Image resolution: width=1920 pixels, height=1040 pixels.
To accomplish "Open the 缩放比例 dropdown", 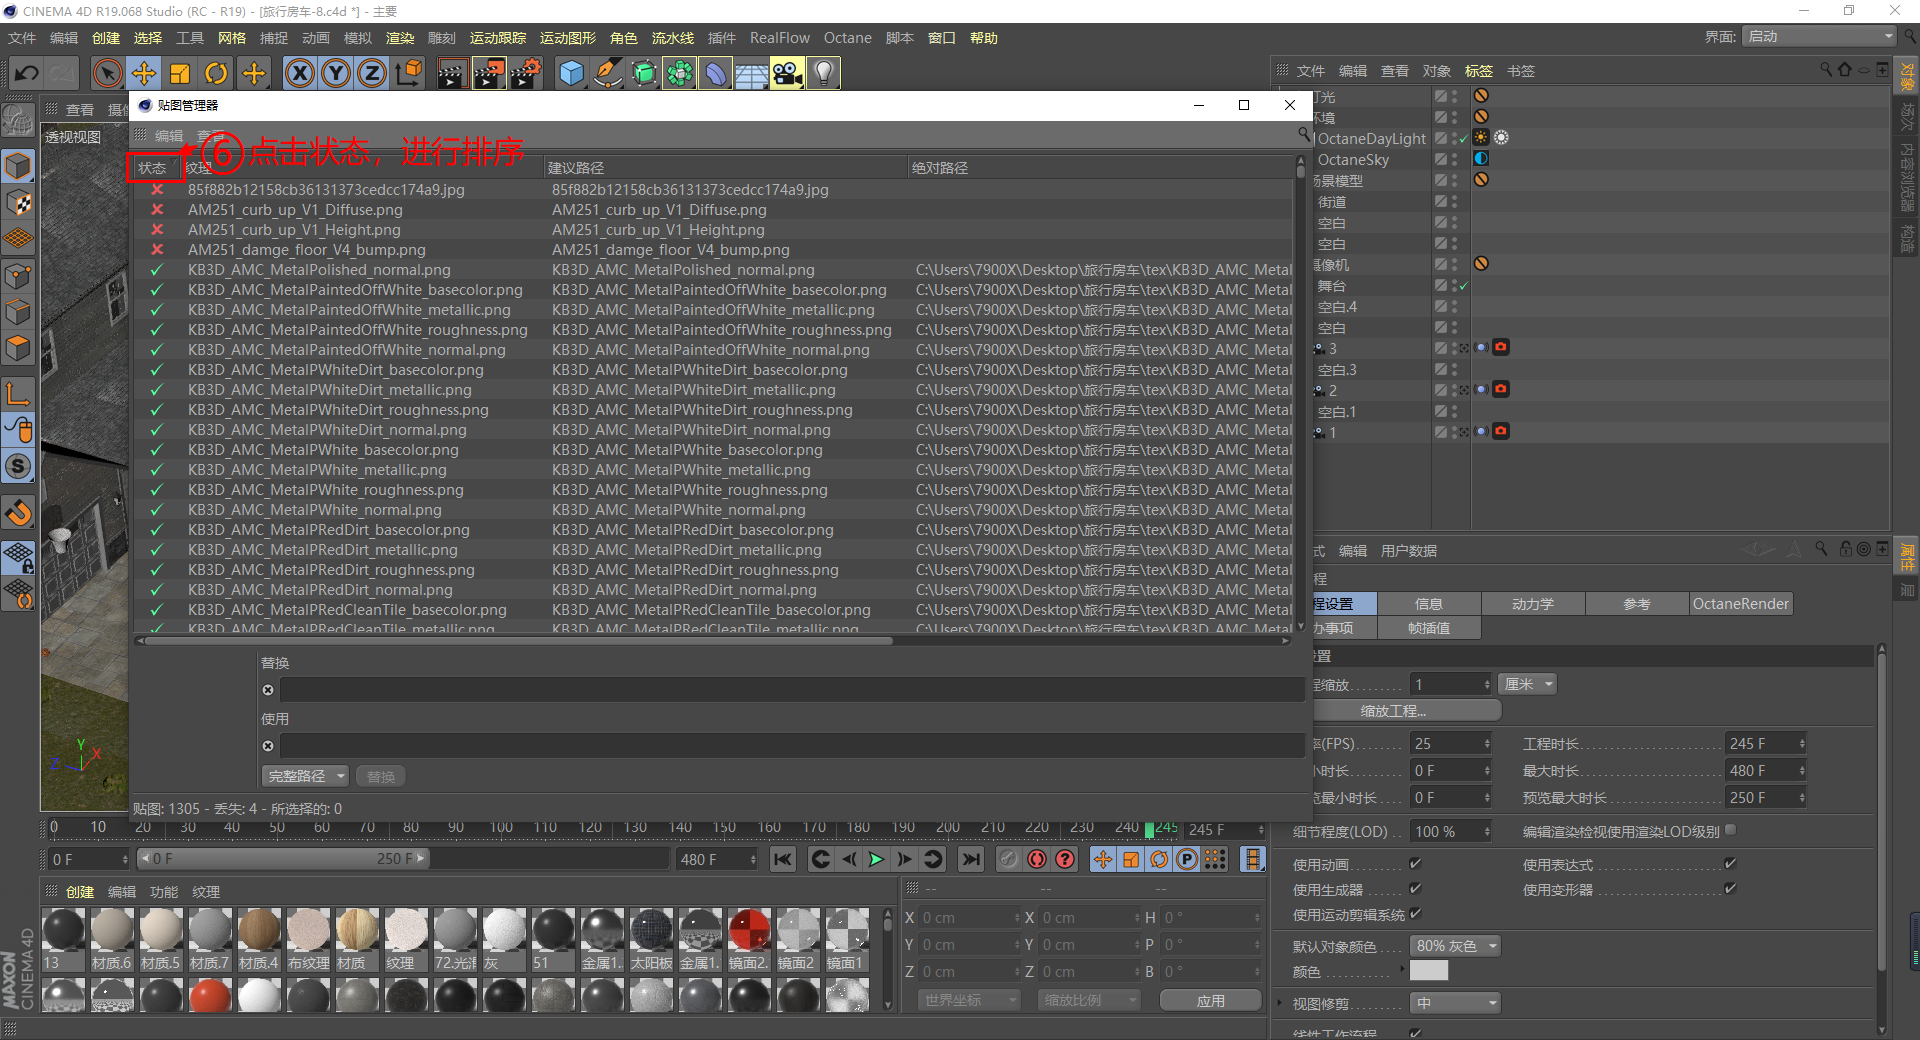I will point(1089,1000).
